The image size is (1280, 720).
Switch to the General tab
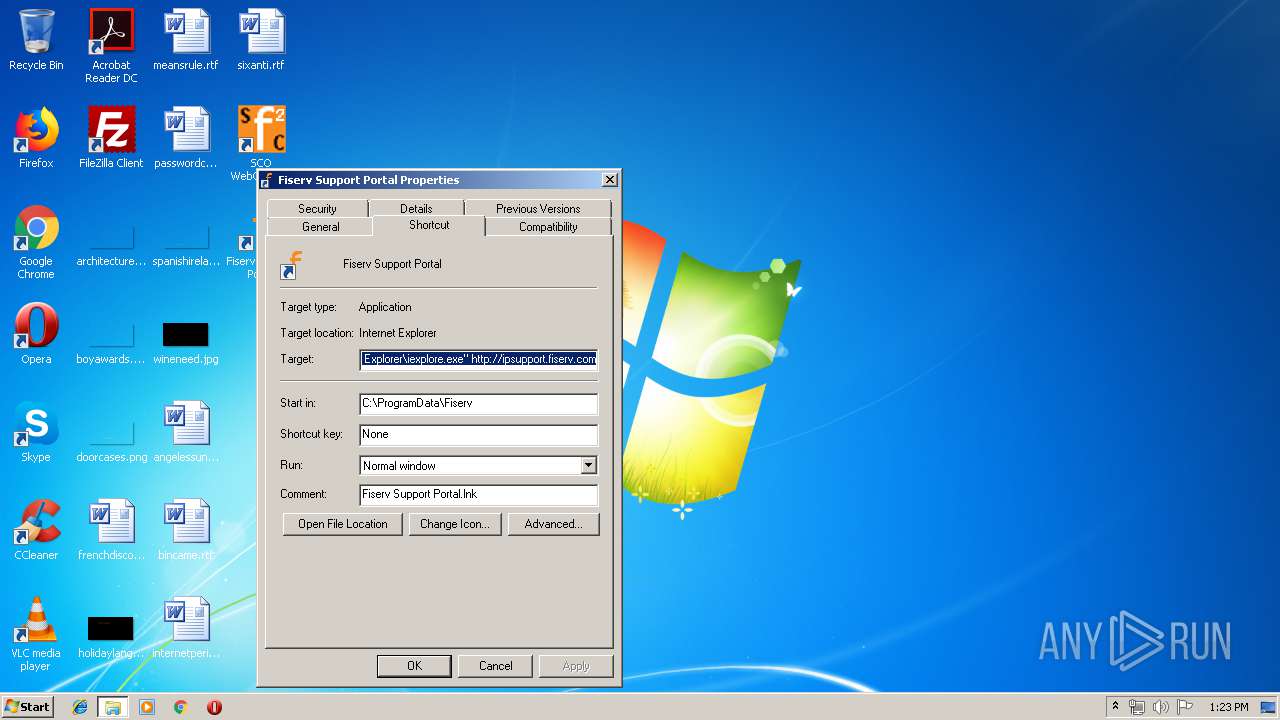click(320, 227)
